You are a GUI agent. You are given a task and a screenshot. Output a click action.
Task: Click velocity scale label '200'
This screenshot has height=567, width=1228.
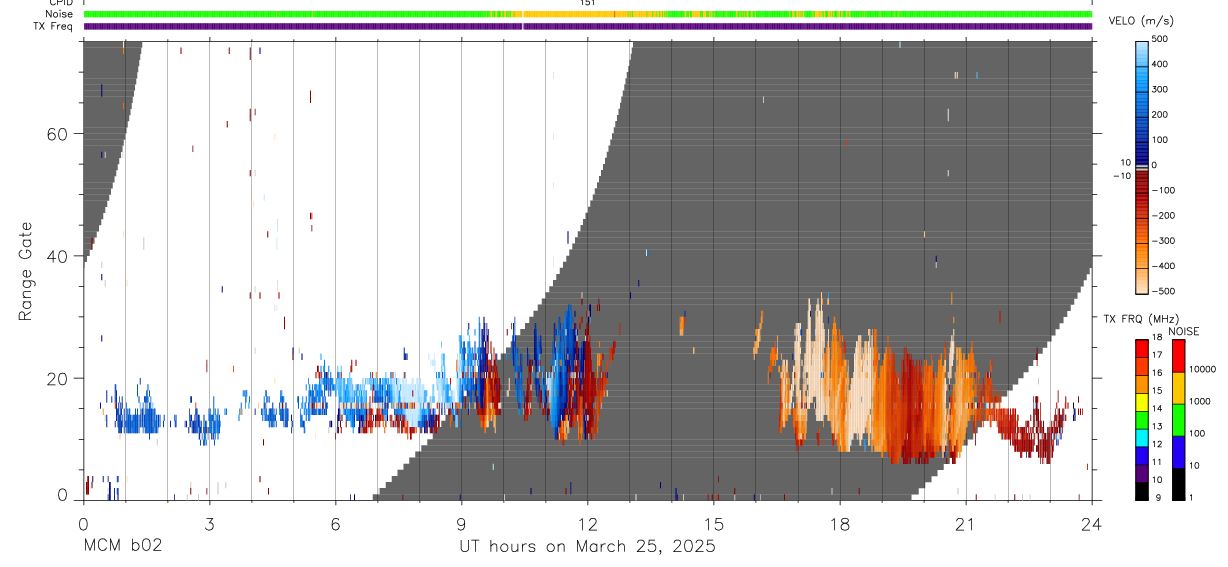pos(1162,114)
